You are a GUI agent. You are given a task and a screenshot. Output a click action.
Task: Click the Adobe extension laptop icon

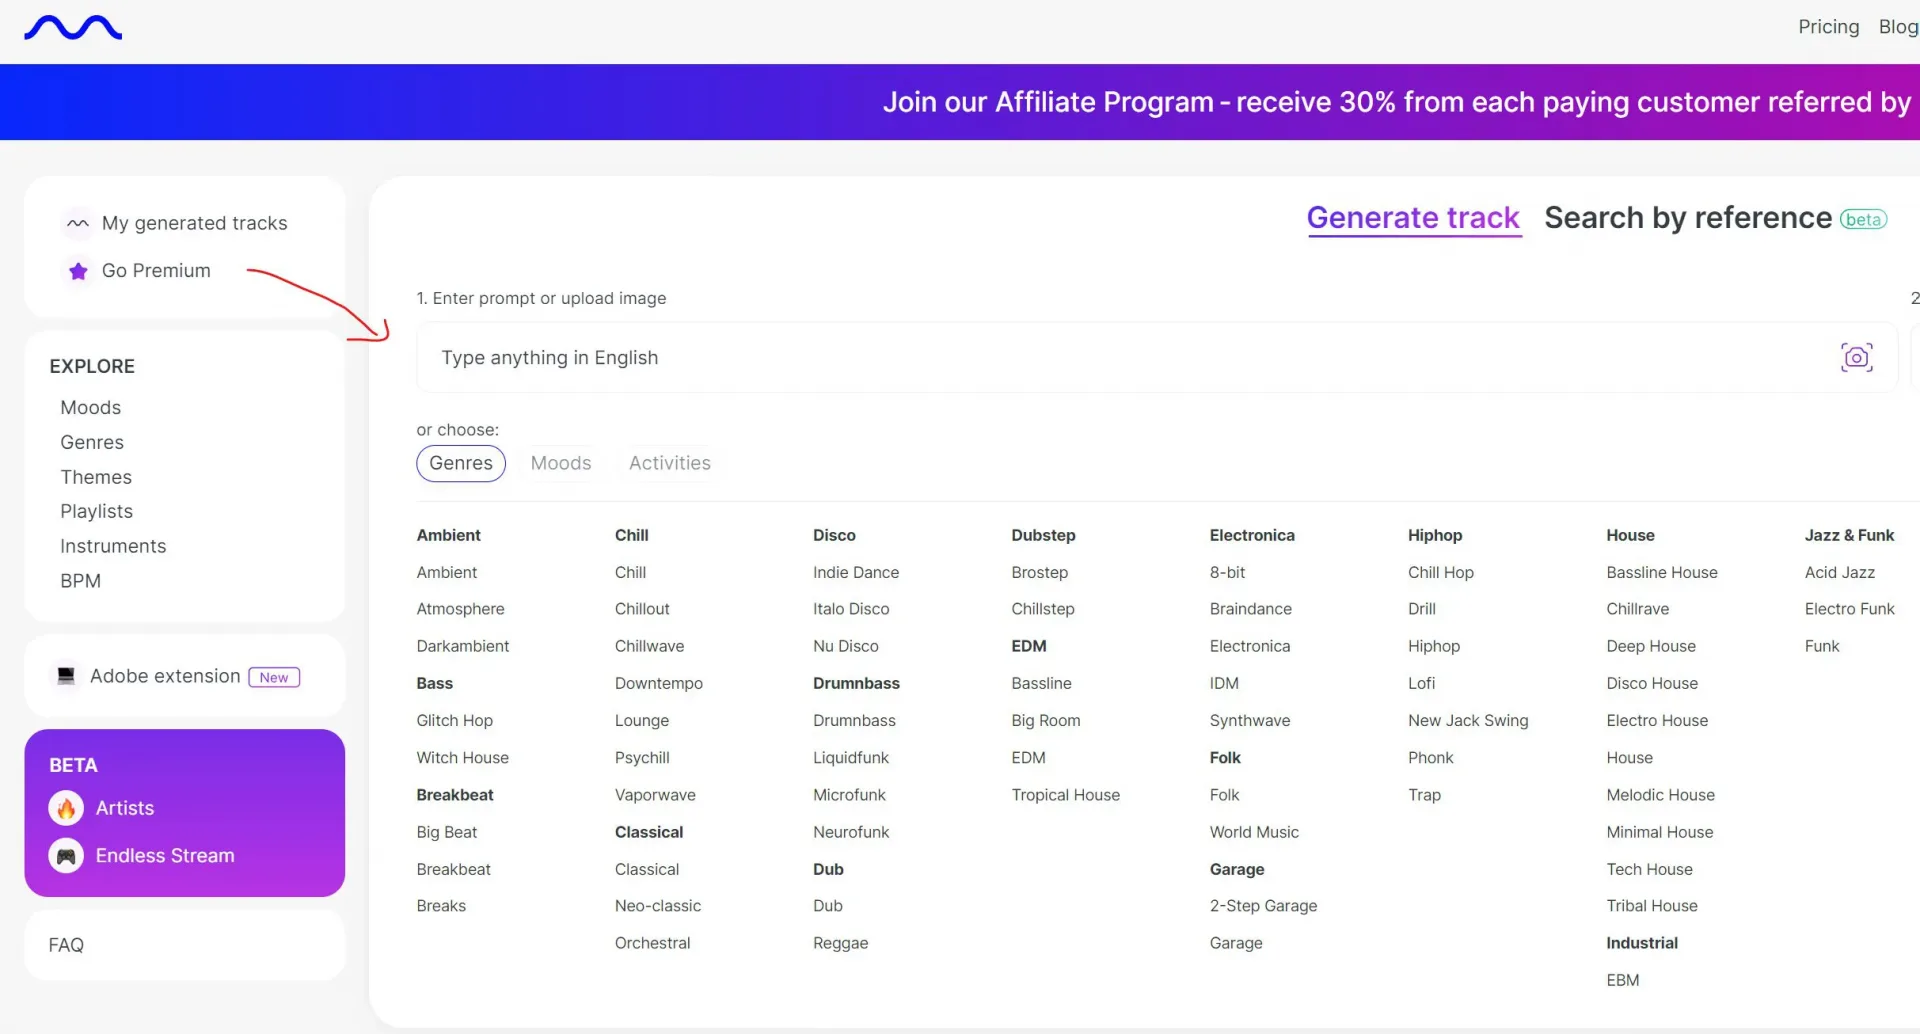point(66,676)
